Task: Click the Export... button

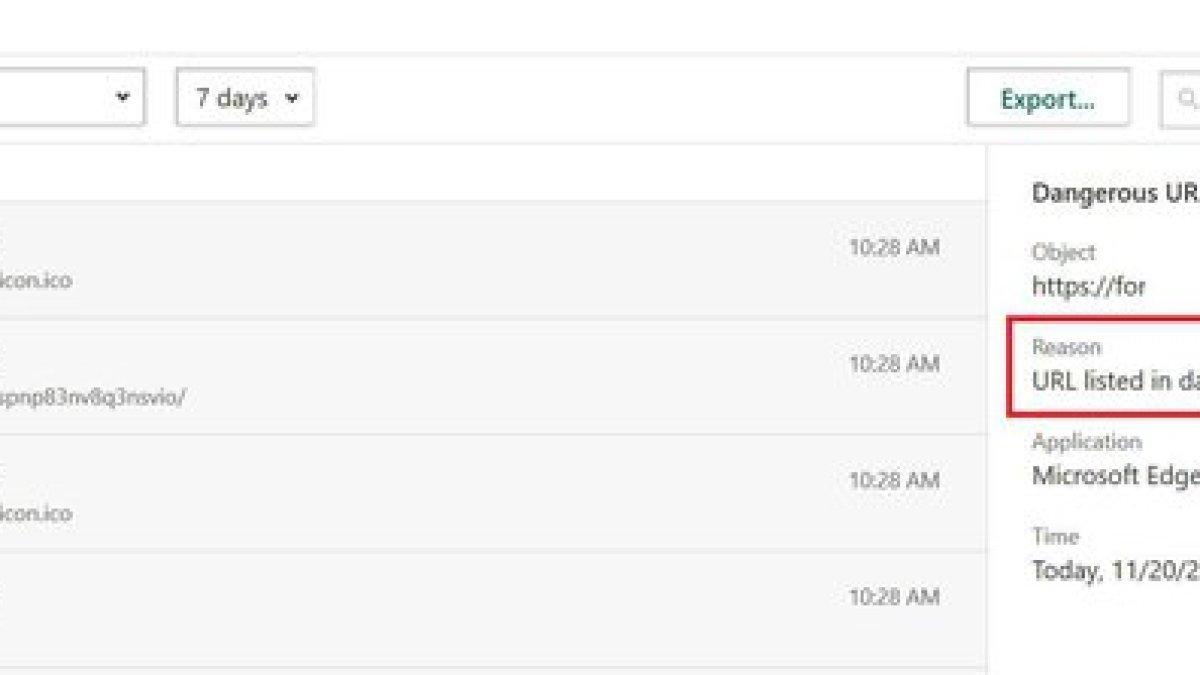Action: [x=1048, y=98]
